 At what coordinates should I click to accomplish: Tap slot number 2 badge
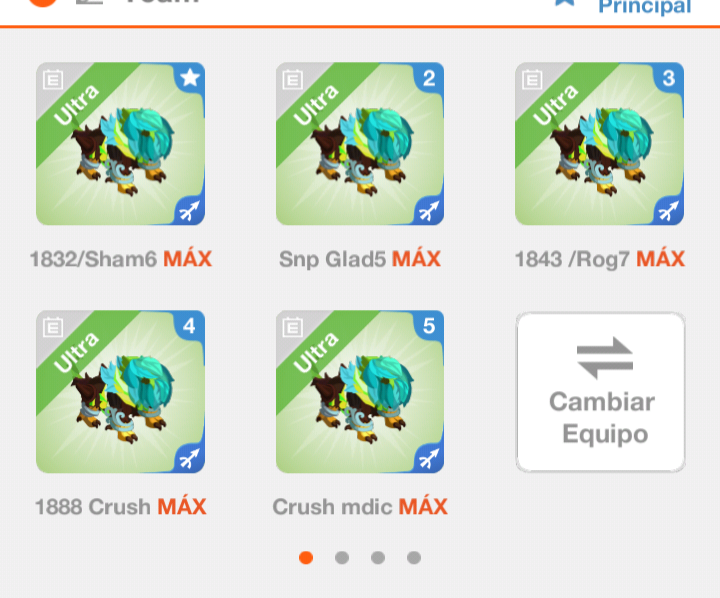(429, 78)
